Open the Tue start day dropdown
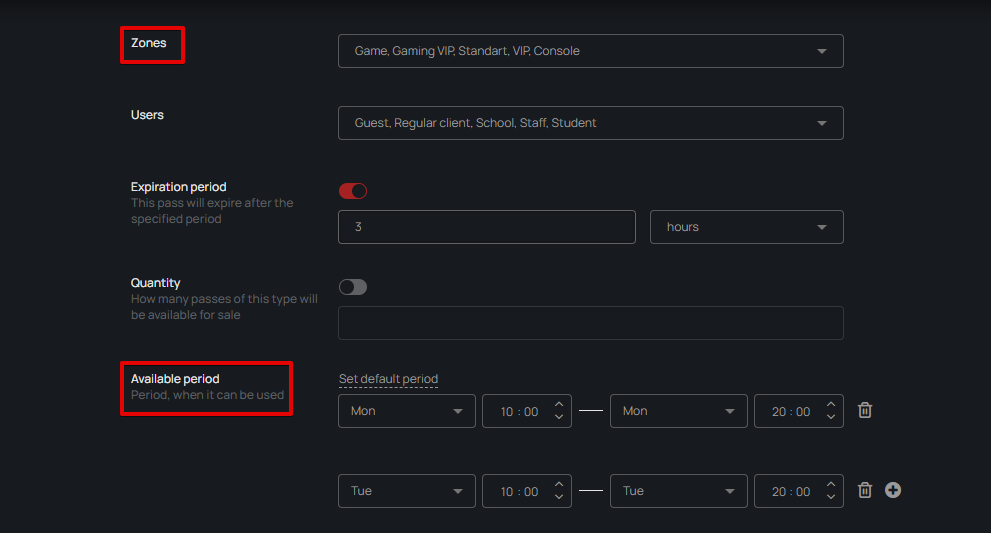This screenshot has height=533, width=991. 406,491
